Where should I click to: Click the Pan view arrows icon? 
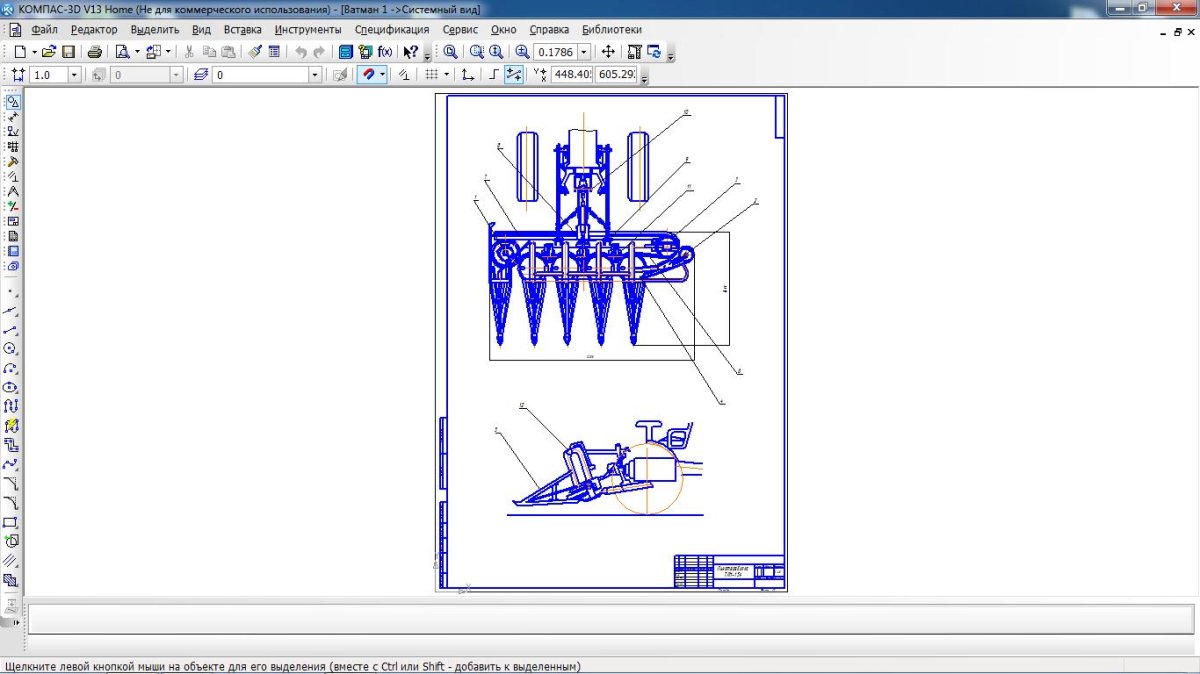pyautogui.click(x=608, y=52)
